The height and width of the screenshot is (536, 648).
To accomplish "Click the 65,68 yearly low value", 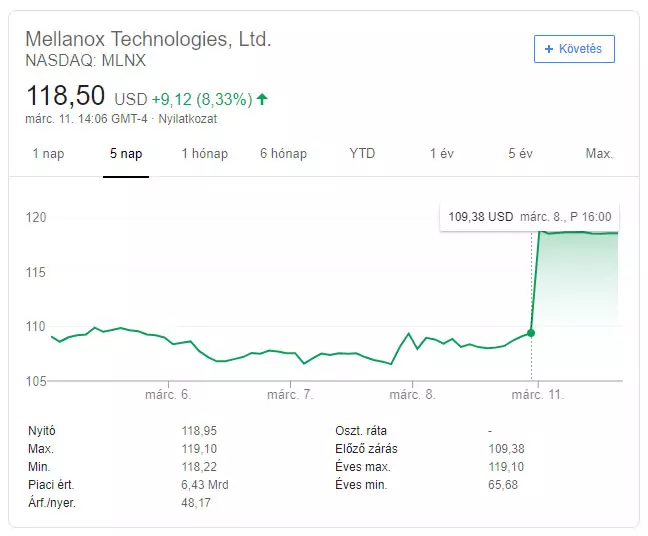I will [x=503, y=485].
